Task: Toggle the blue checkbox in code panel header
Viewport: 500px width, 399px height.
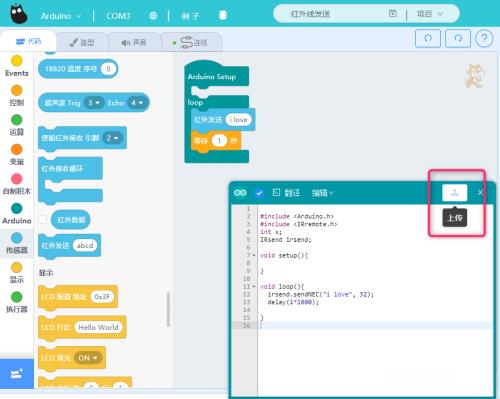Action: coord(259,193)
